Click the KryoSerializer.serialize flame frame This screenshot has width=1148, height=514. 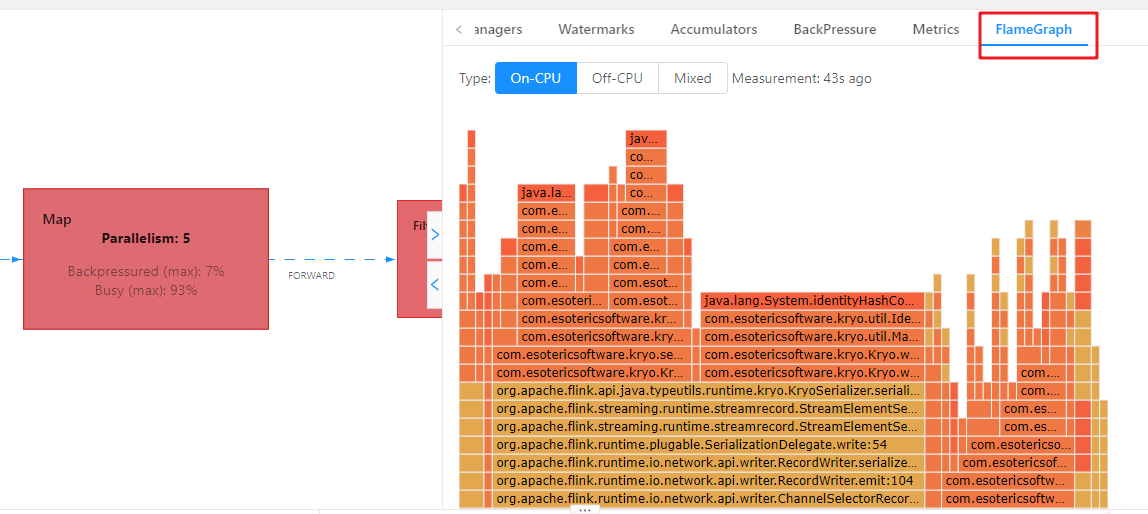coord(708,391)
